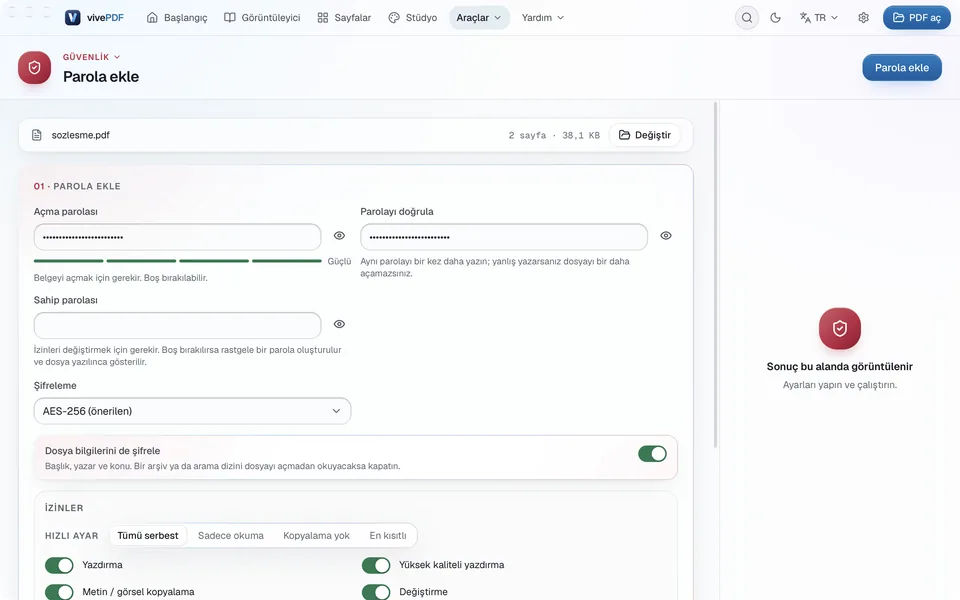
Task: Open the search magnifier icon
Action: [746, 18]
